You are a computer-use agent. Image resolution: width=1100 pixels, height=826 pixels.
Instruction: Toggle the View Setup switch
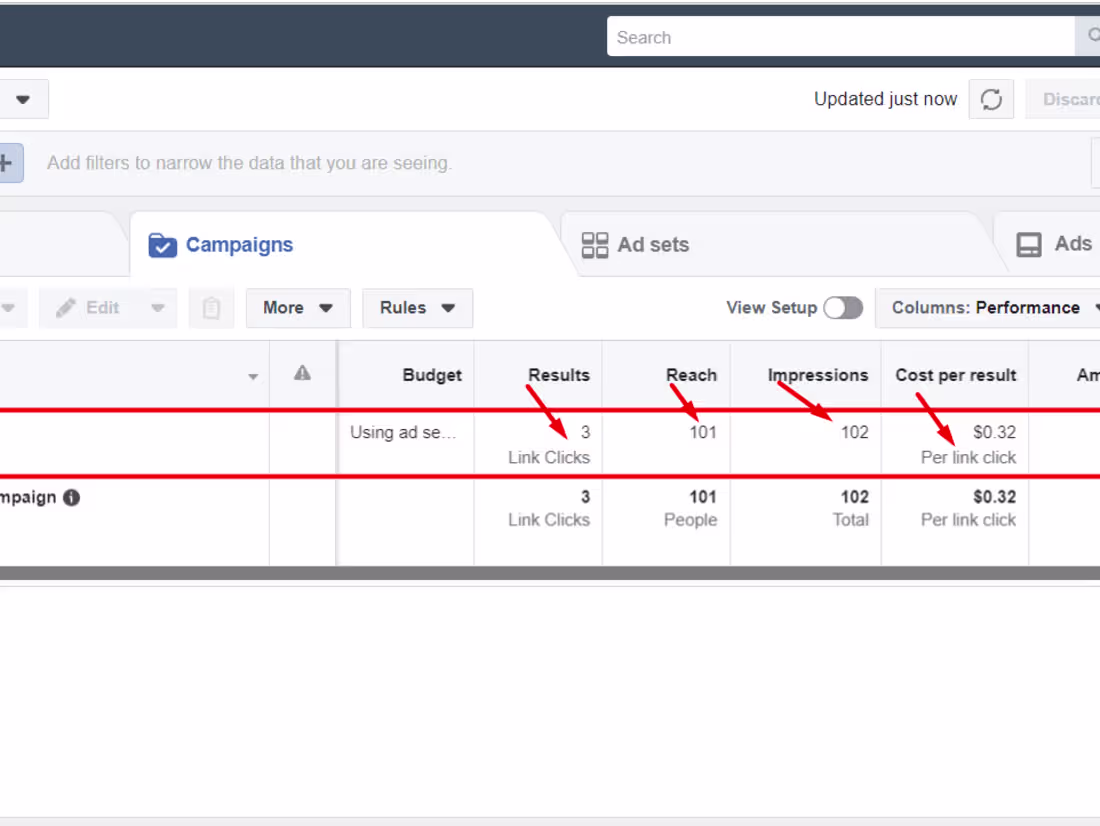842,308
